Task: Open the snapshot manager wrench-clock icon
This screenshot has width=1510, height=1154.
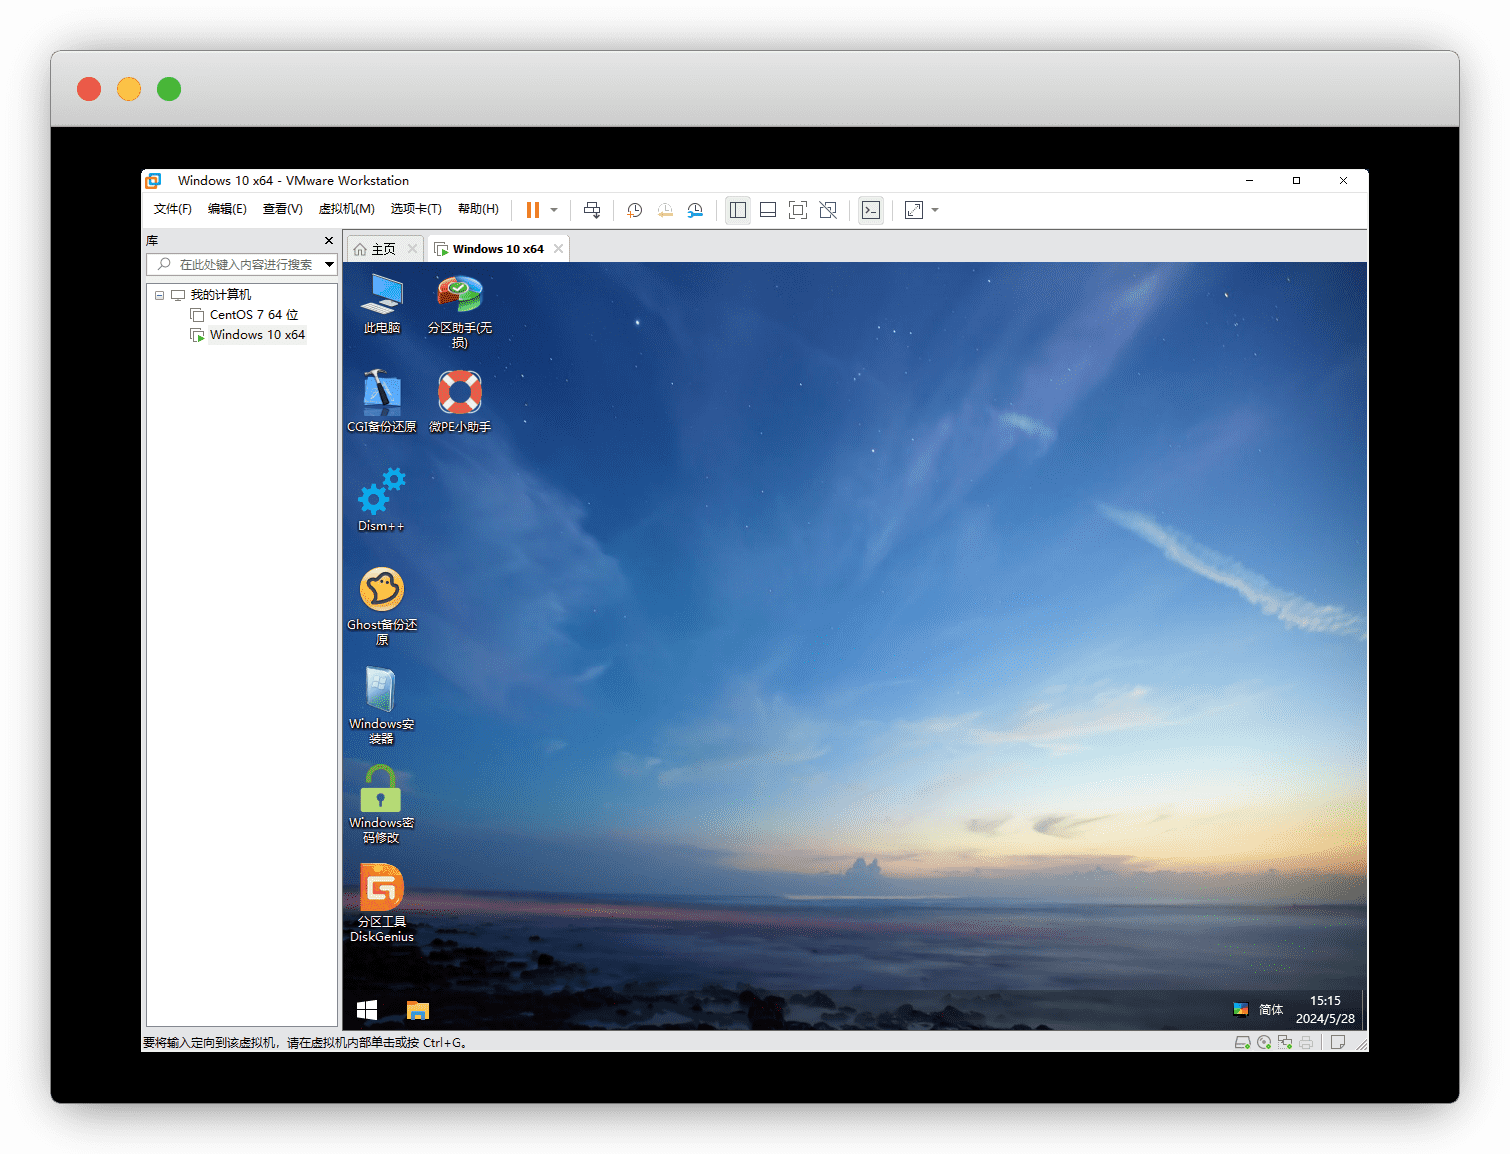Action: click(695, 210)
